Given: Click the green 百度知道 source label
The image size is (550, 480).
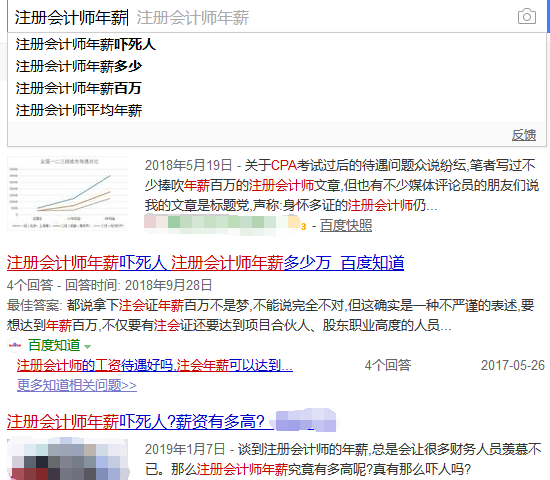Looking at the screenshot, I should pyautogui.click(x=54, y=345).
